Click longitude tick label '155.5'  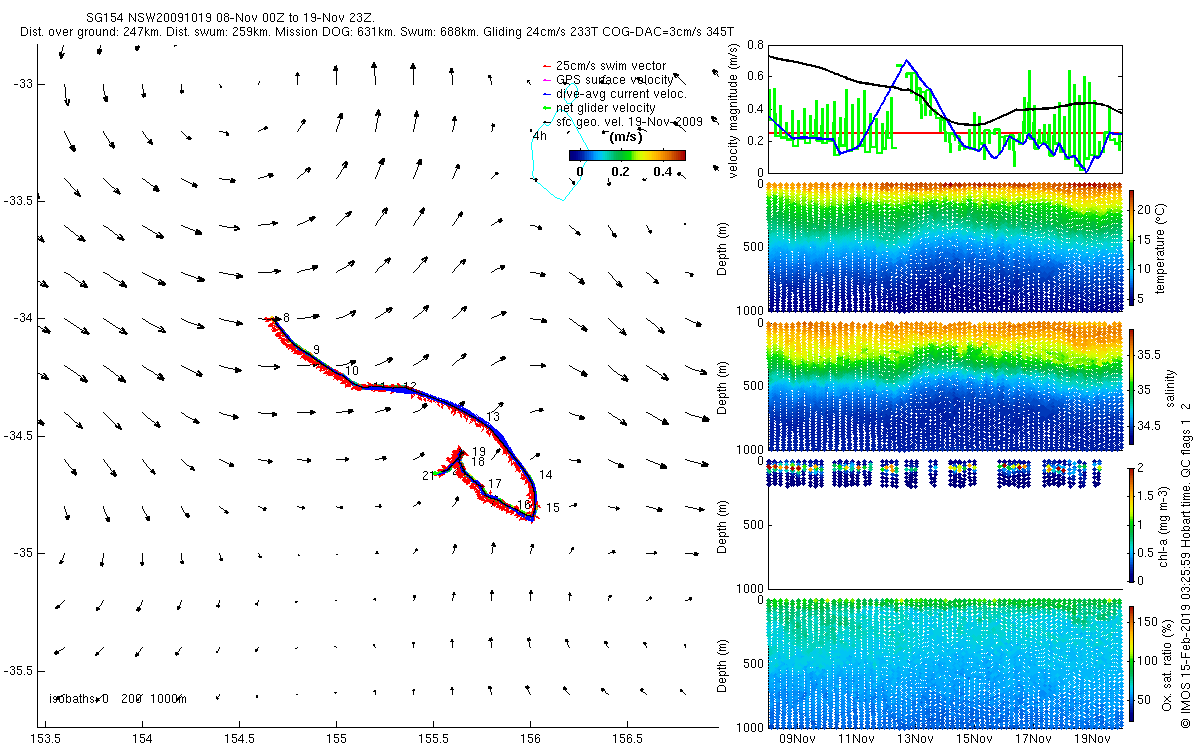[x=433, y=739]
